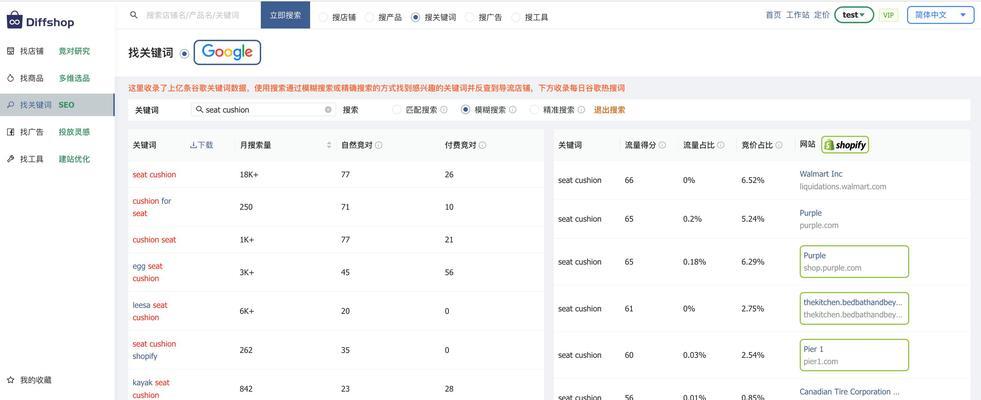Click info icon next to 流量得分

pos(663,145)
